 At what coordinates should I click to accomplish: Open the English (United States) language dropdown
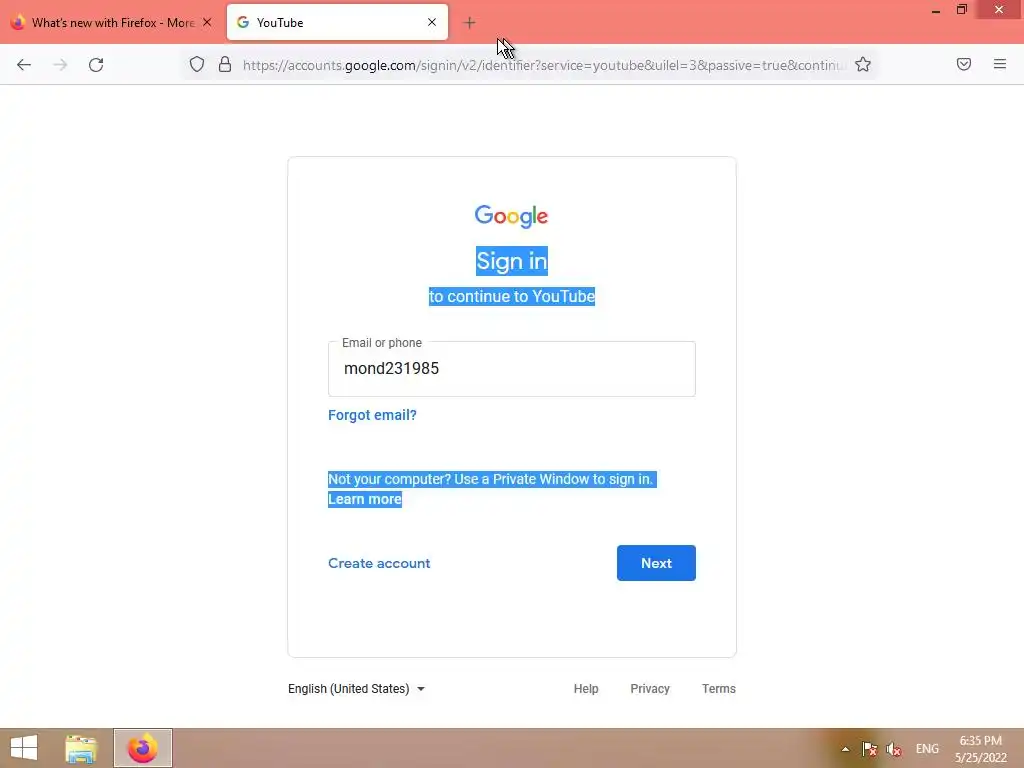click(x=357, y=689)
